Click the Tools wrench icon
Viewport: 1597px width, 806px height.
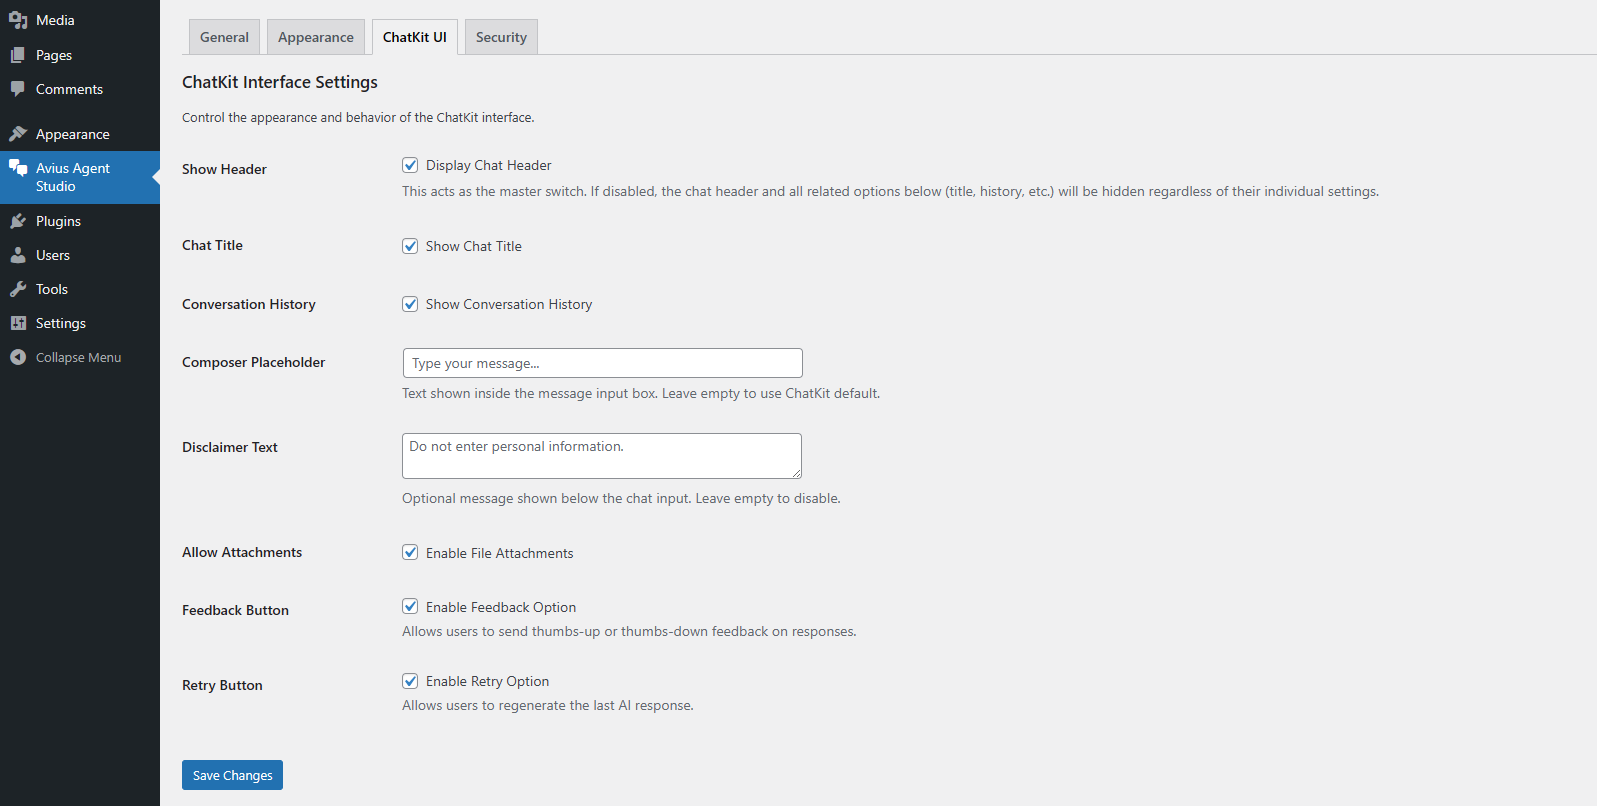18,289
